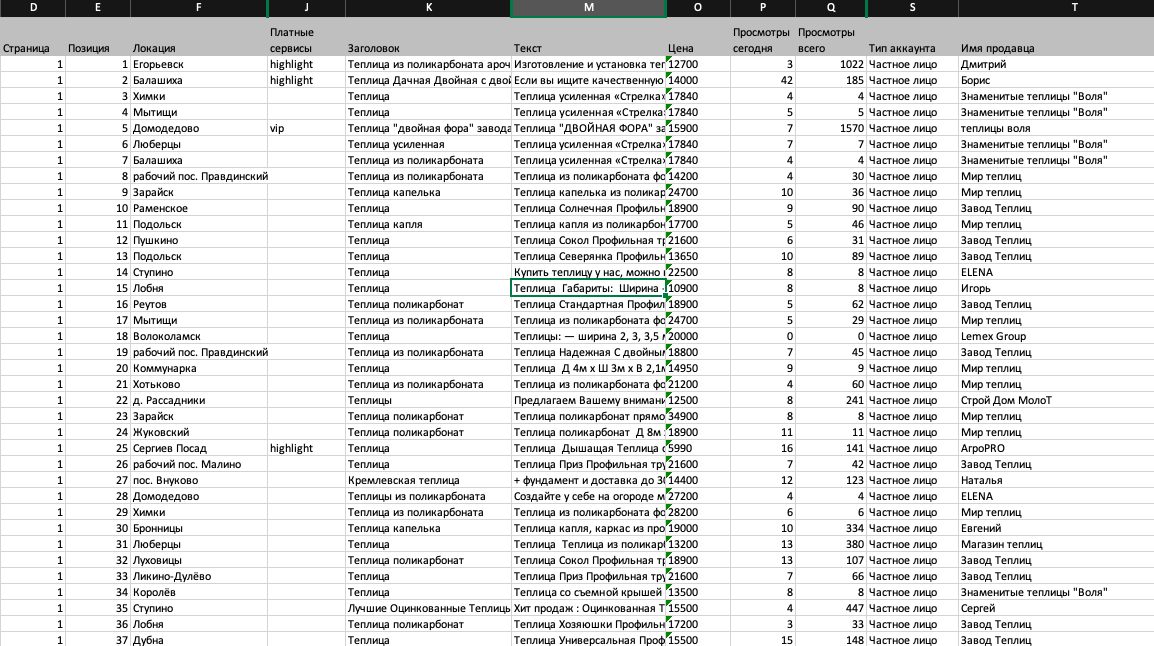Select column D header

click(32, 7)
